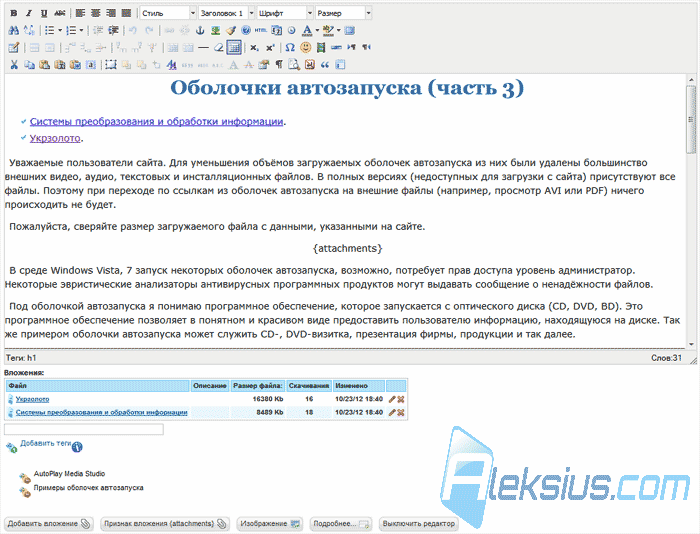Toggle italic text formatting

(29, 13)
